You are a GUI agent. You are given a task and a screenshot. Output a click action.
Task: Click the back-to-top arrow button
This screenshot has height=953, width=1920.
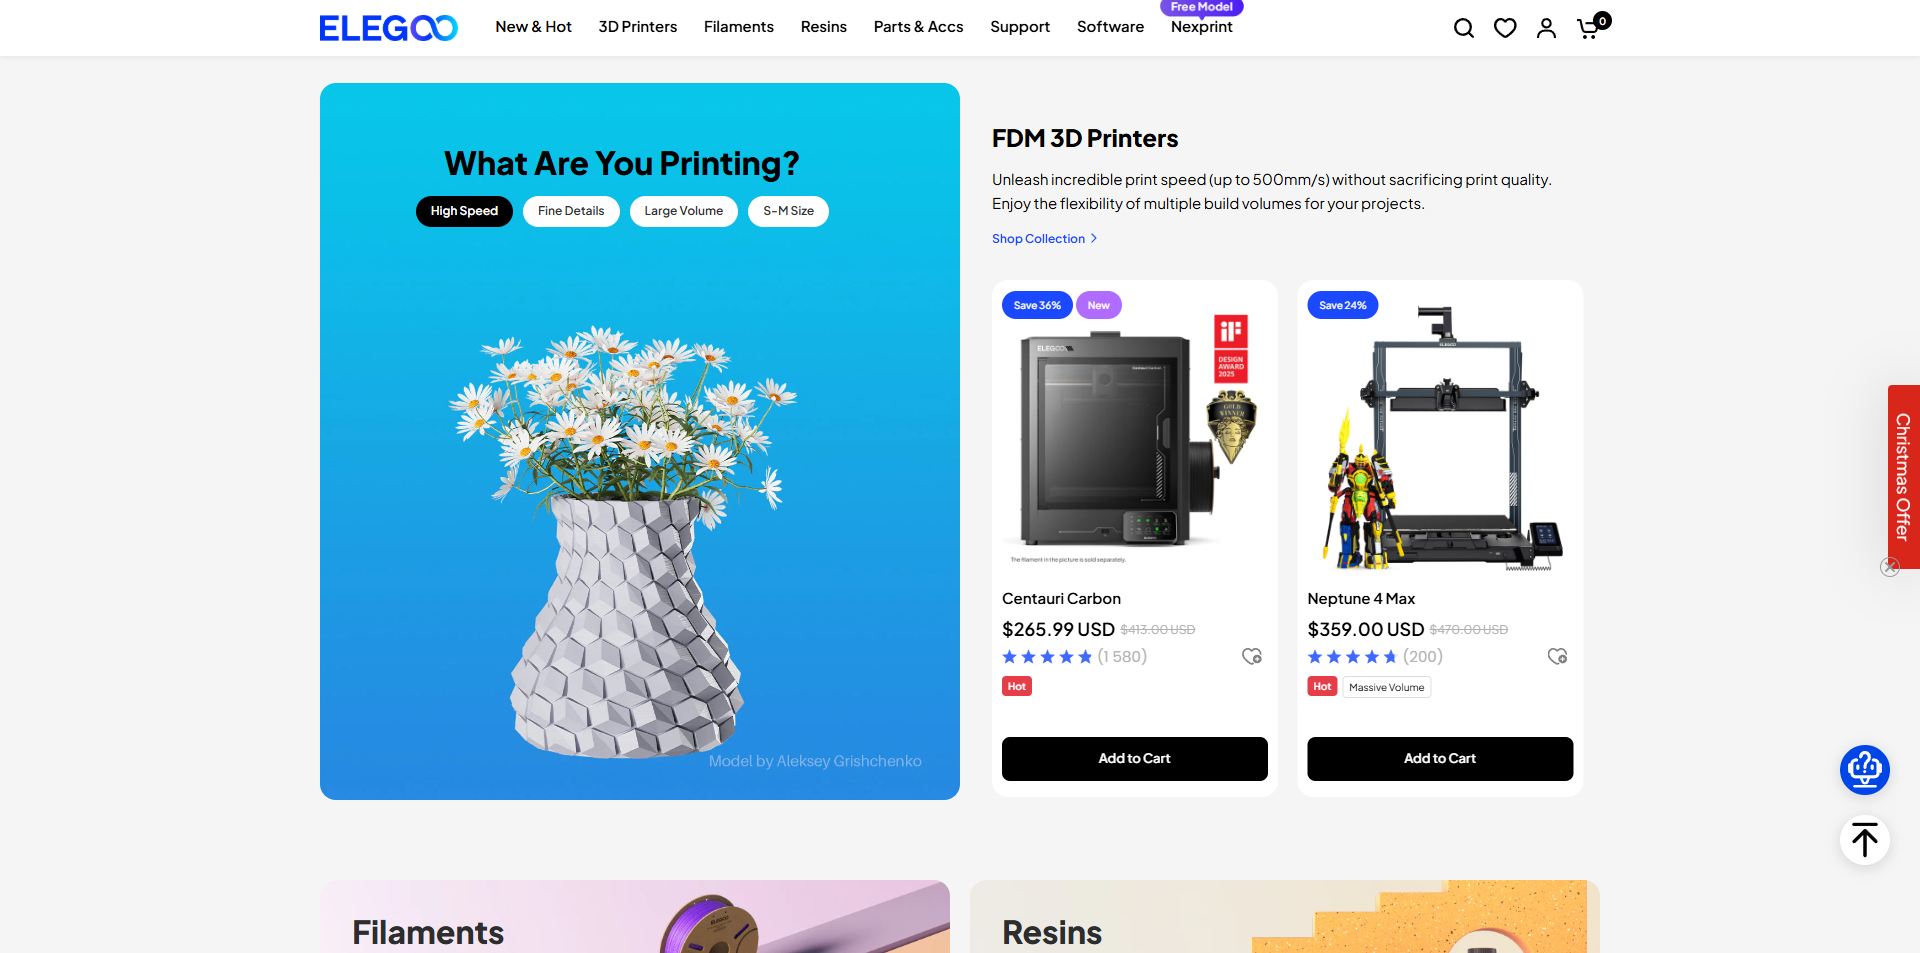click(x=1865, y=840)
